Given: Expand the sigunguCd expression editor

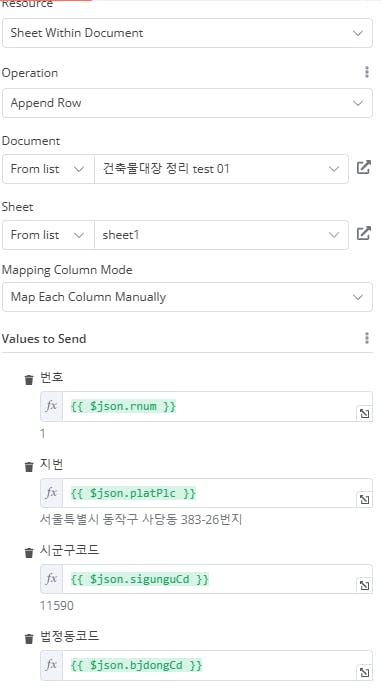Looking at the screenshot, I should (x=364, y=585).
